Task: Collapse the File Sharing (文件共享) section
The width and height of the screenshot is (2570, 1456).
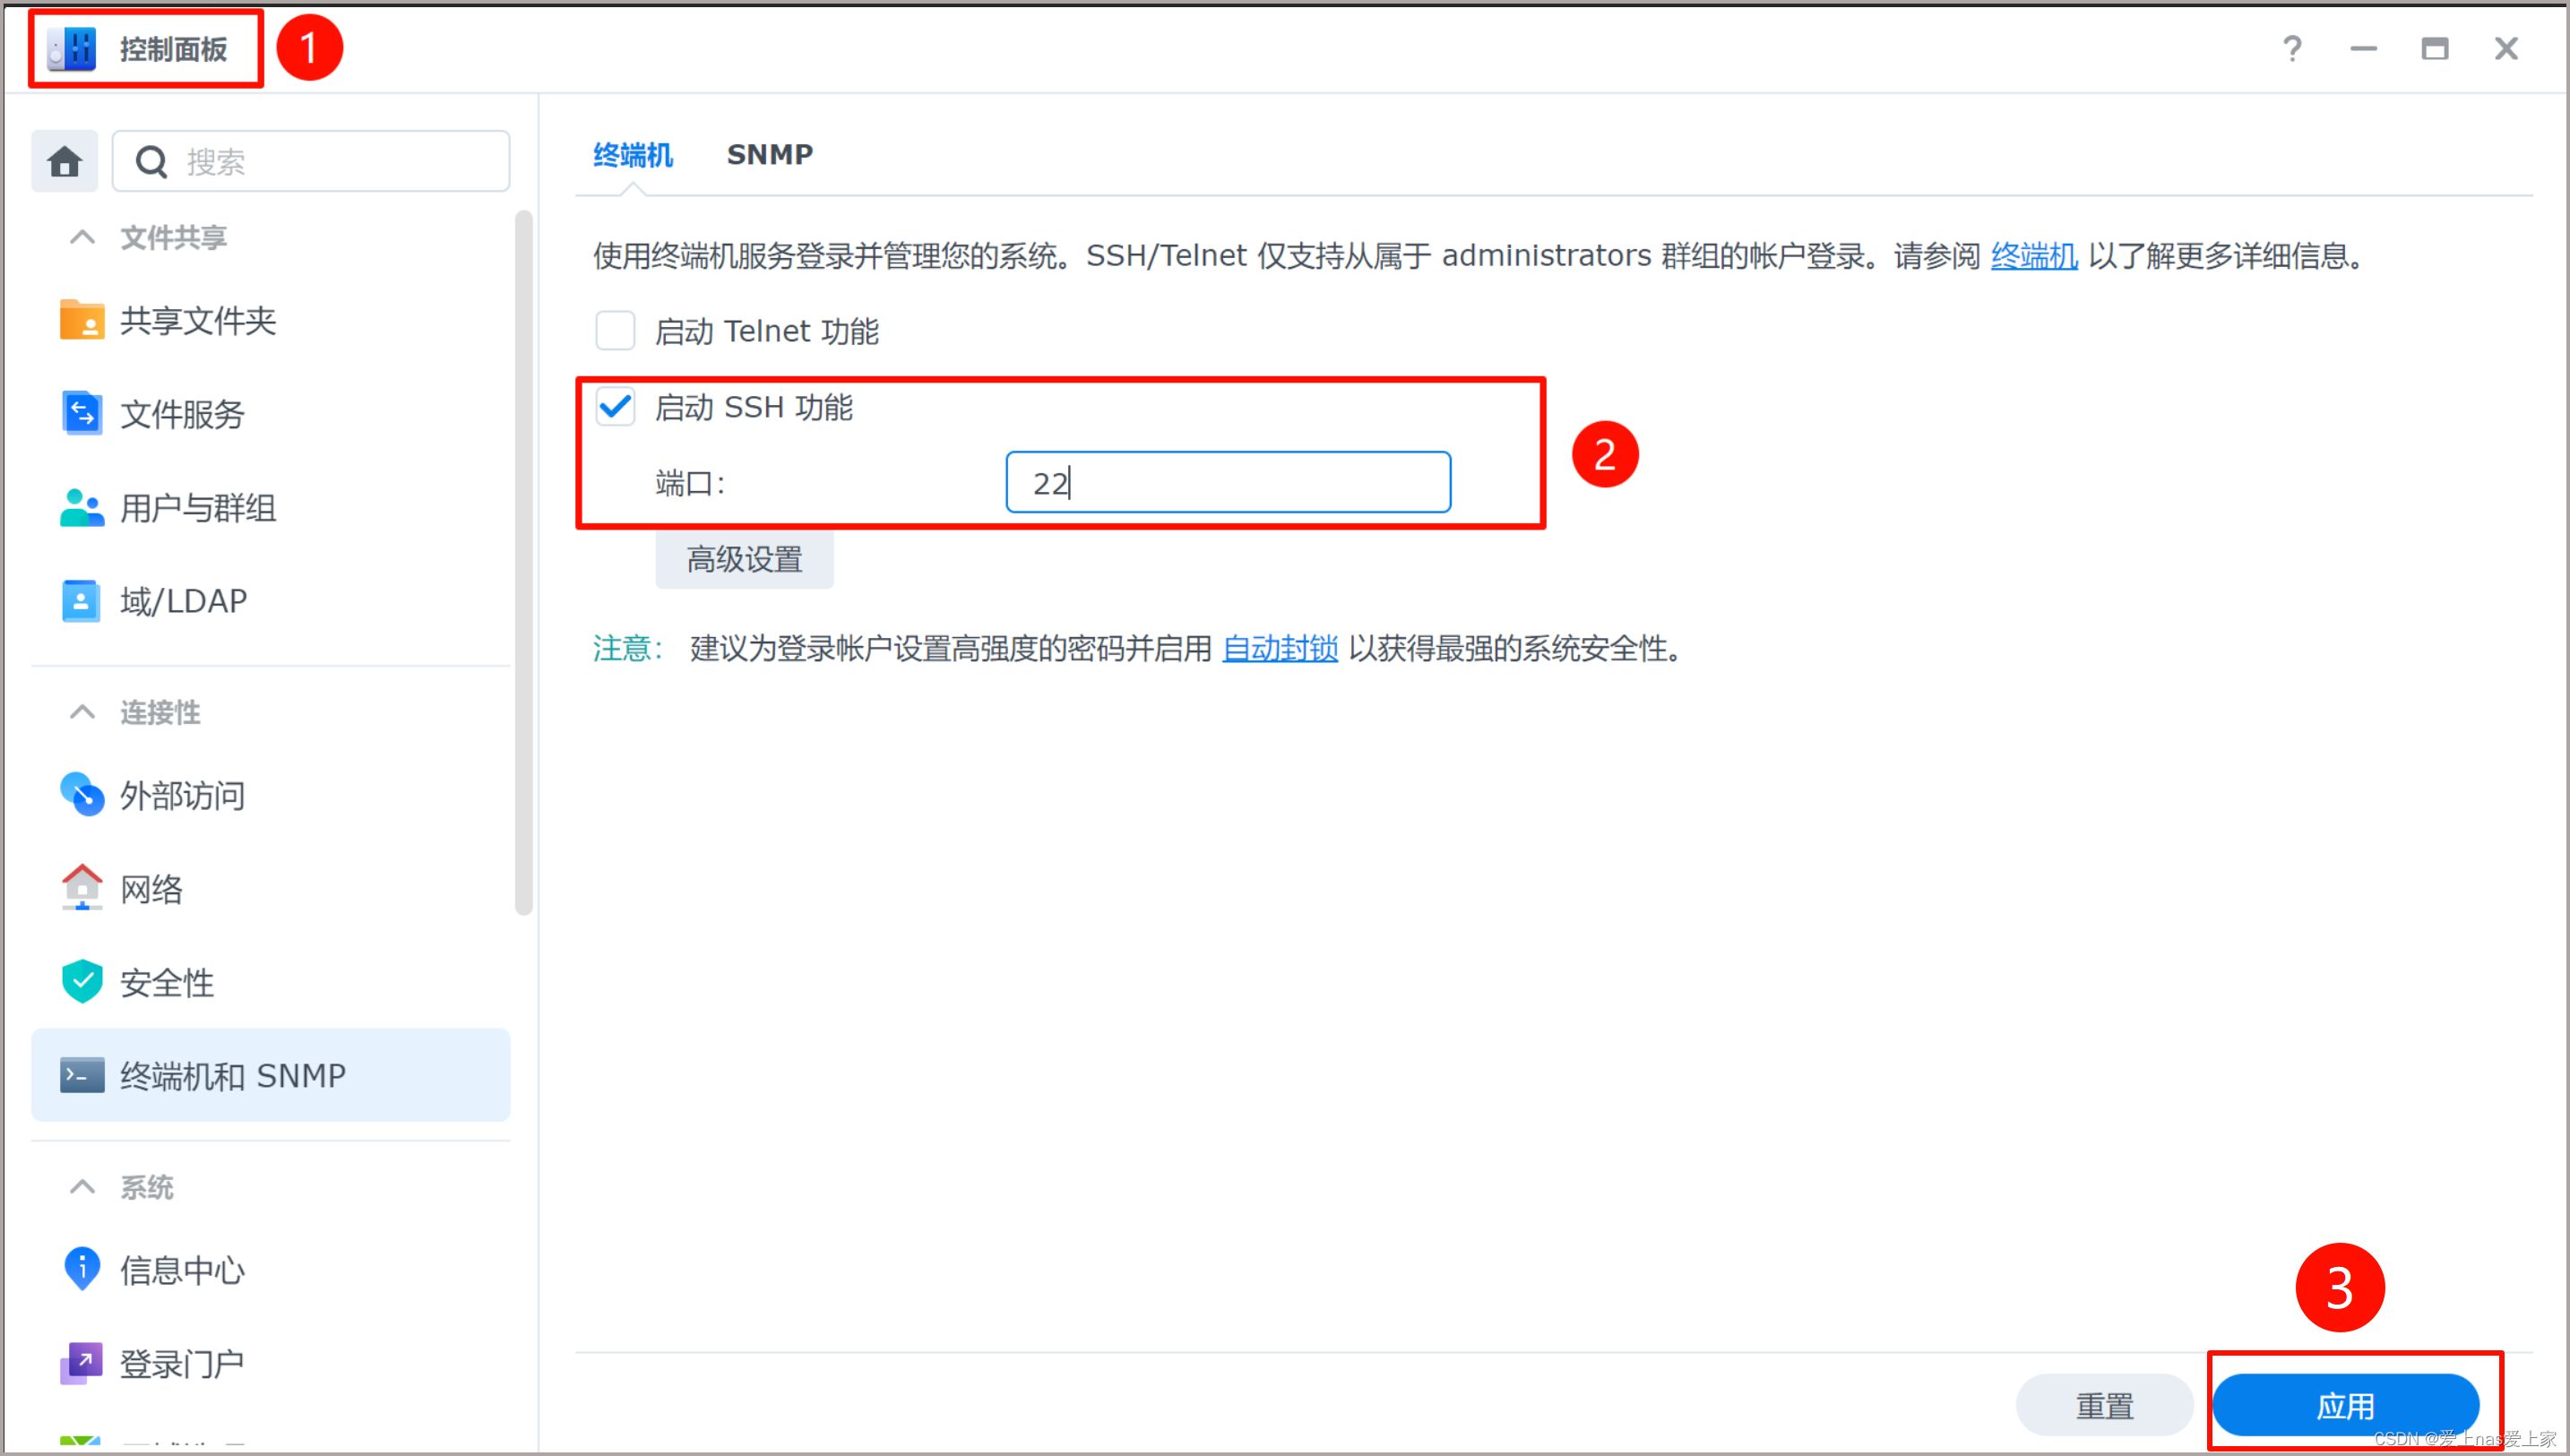Action: [x=82, y=238]
